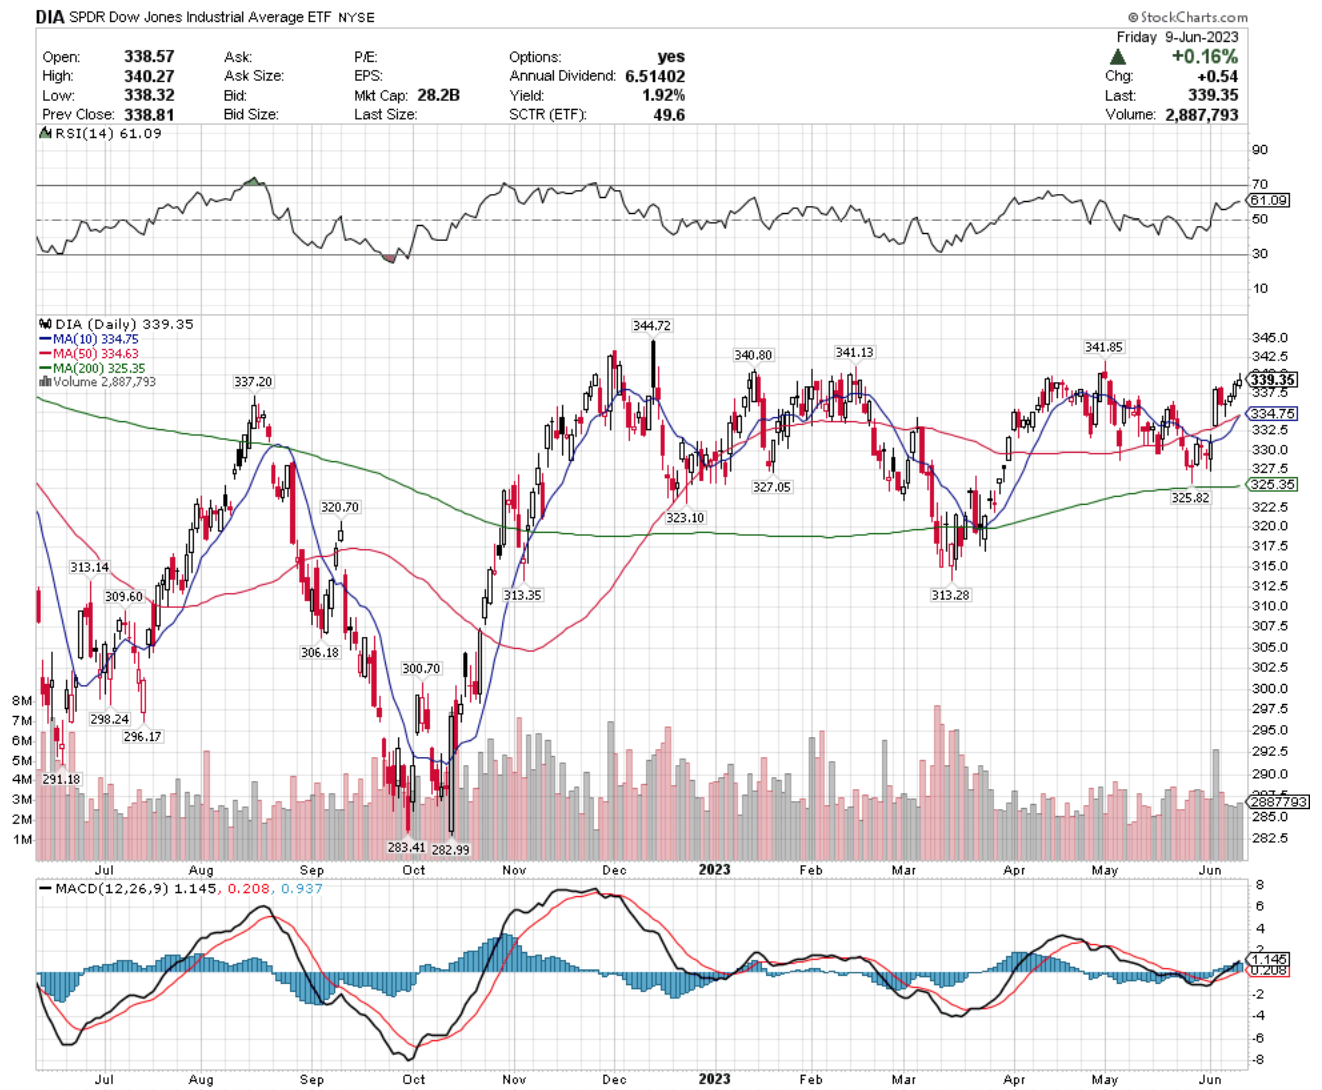Screen dimensions: 1322x1090
Task: Select the DIA ticker symbol in the title
Action: coord(50,17)
